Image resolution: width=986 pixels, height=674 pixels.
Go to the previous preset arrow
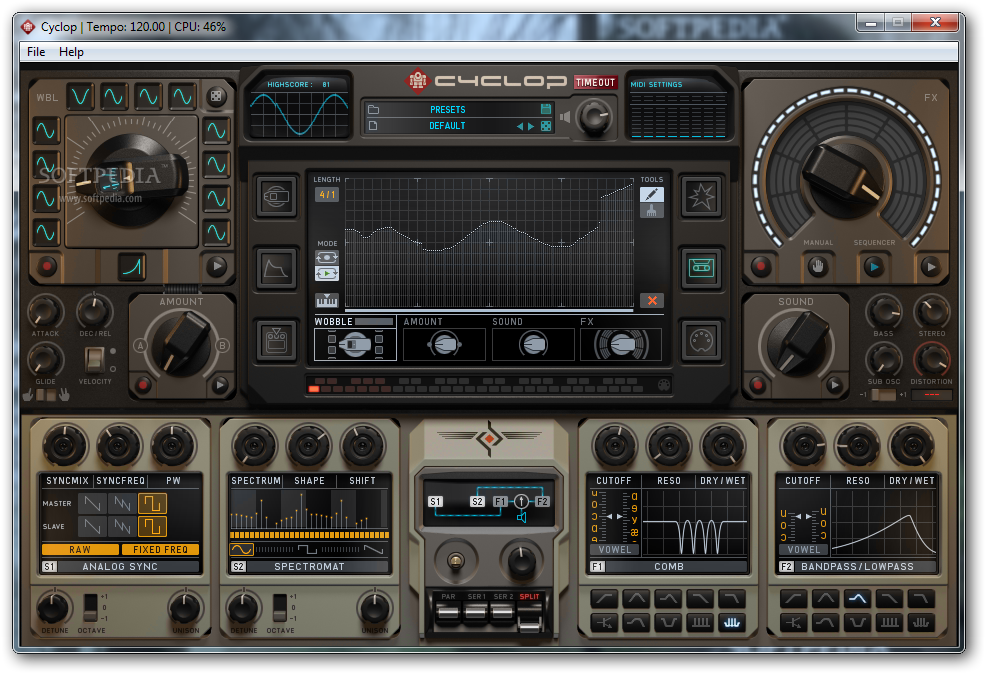[x=520, y=126]
